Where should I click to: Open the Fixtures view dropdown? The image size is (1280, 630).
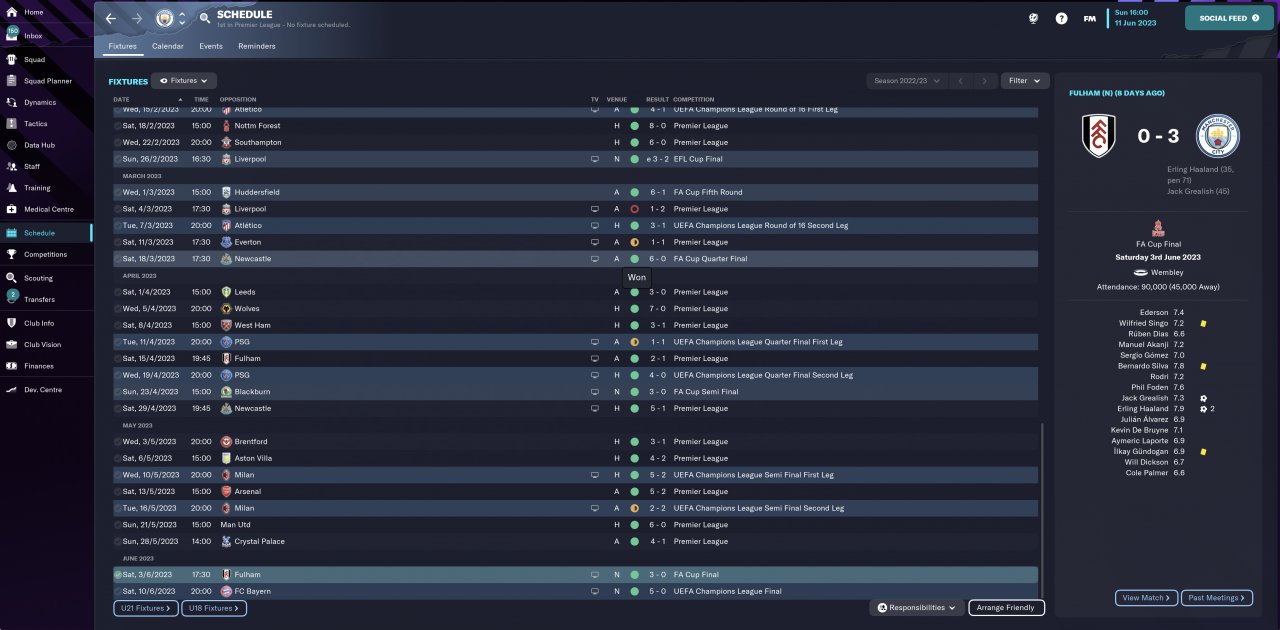point(185,80)
